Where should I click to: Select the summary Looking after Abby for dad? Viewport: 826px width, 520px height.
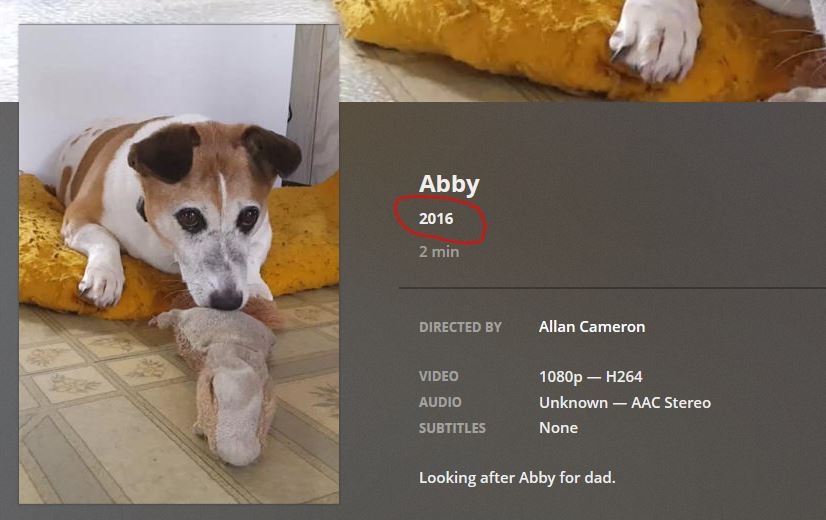point(517,478)
